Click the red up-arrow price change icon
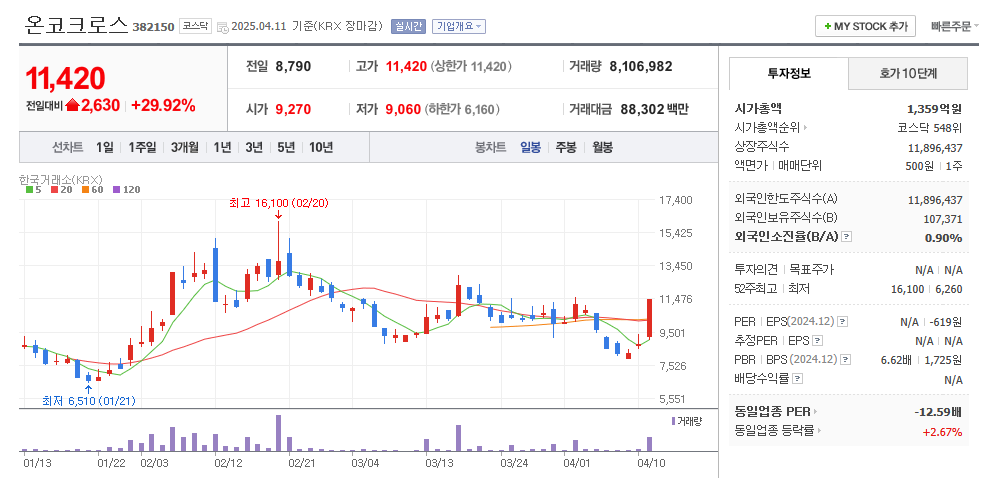Viewport: 989px width, 478px height. tap(72, 105)
